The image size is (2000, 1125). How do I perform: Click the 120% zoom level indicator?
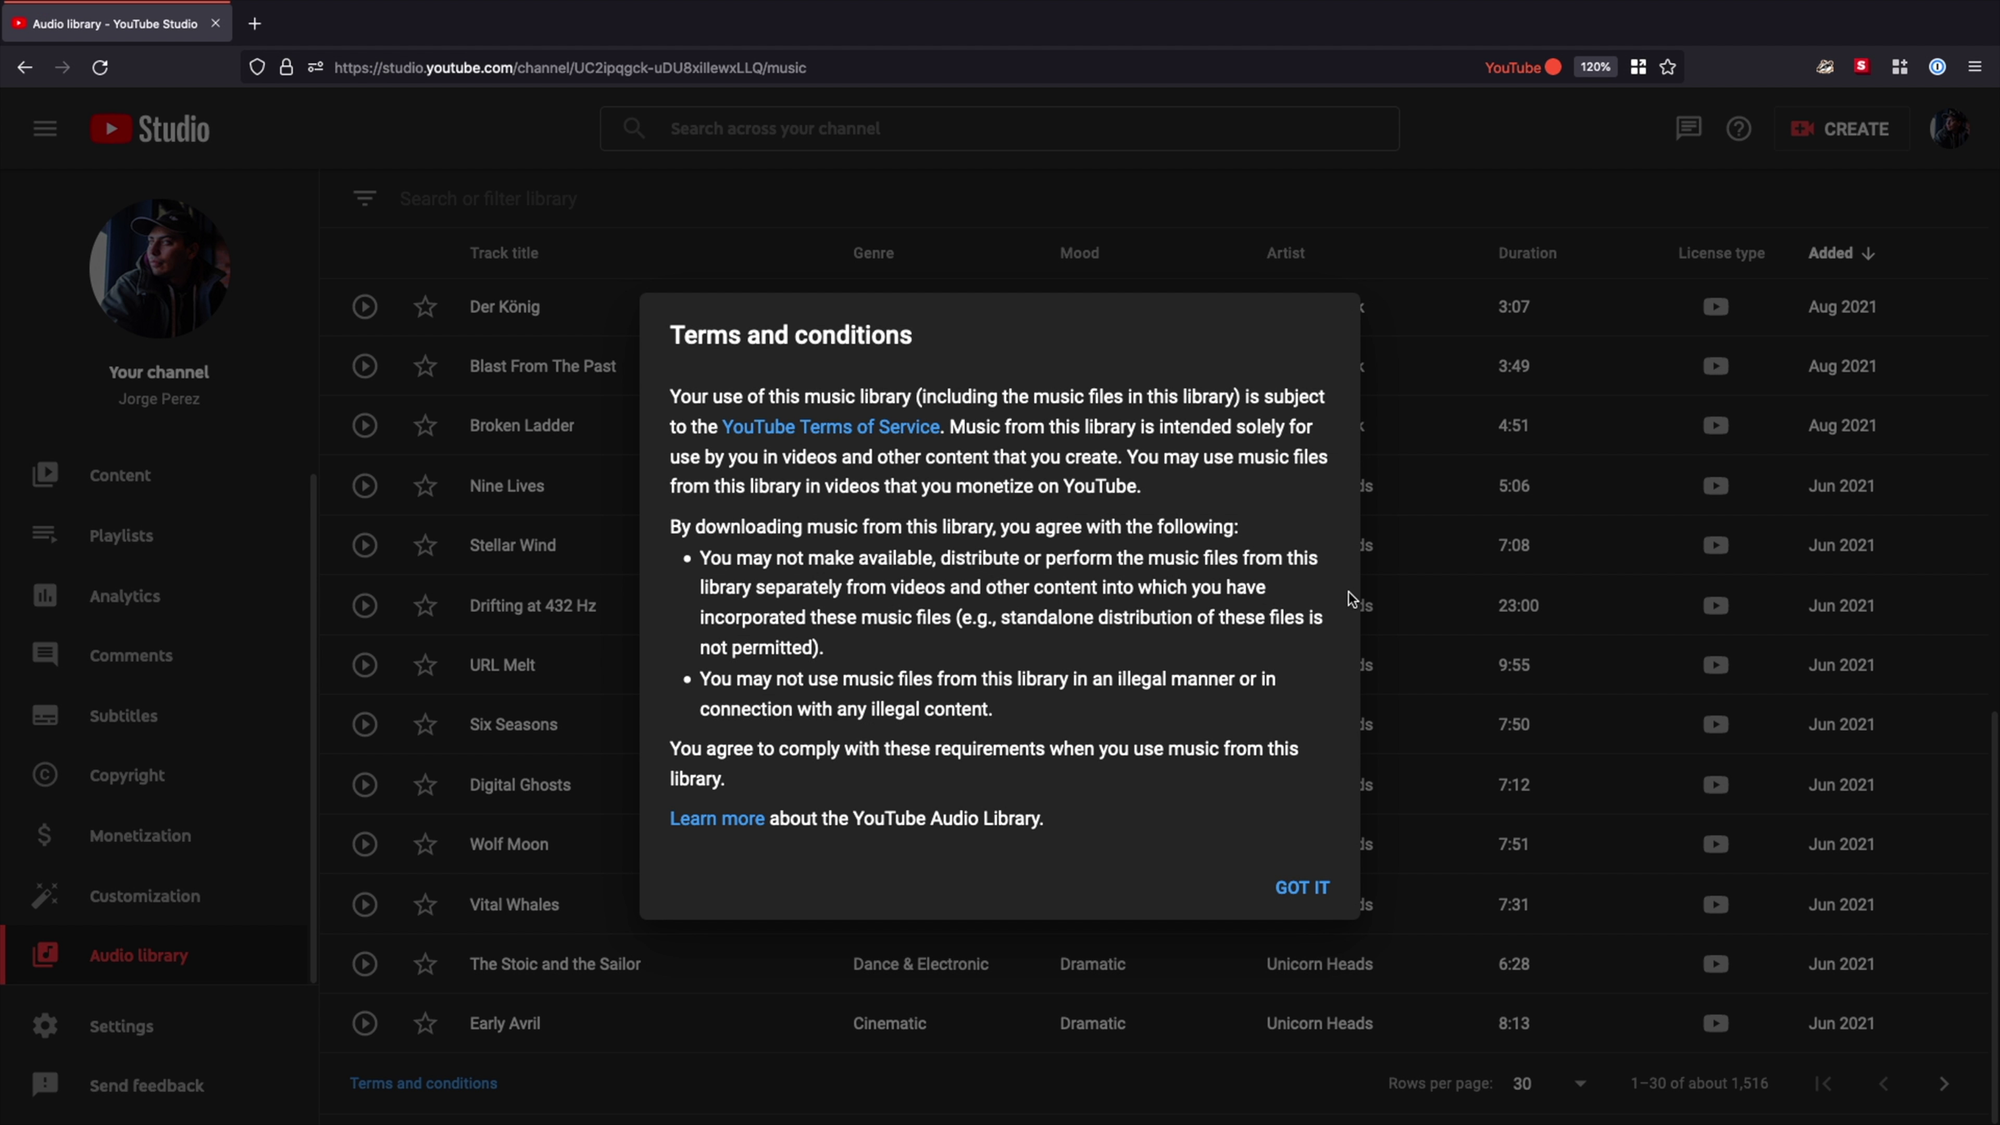[1595, 67]
